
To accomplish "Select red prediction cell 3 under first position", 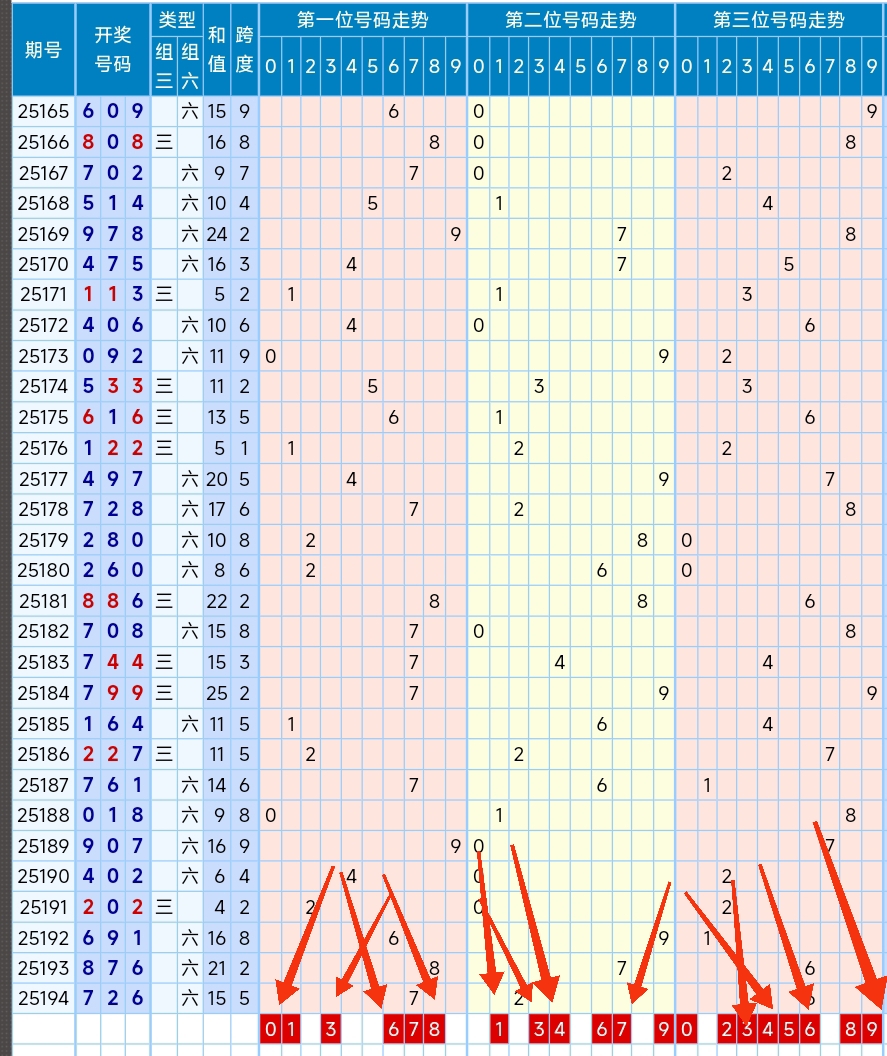I will coord(331,1029).
